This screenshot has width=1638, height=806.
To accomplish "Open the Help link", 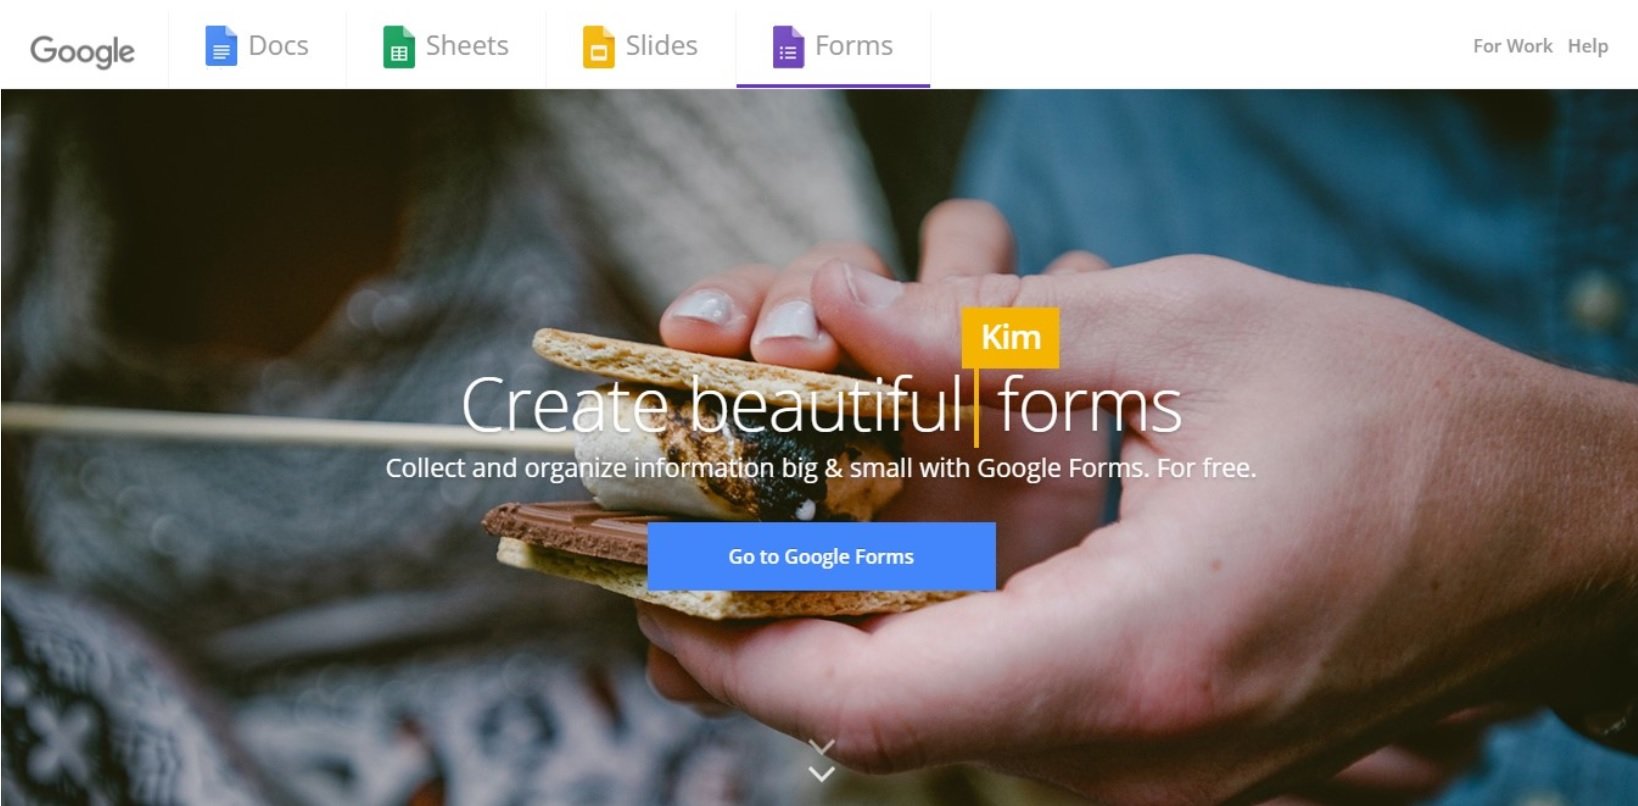I will click(1588, 46).
